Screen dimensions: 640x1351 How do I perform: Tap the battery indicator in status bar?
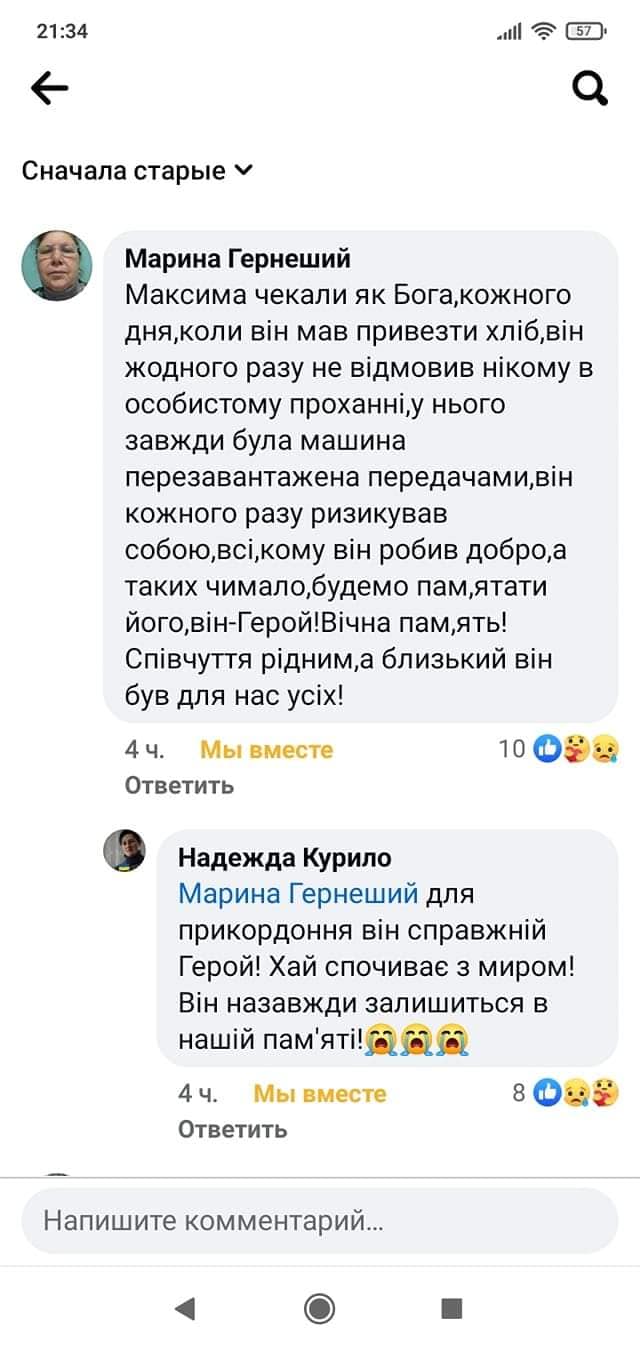(584, 31)
